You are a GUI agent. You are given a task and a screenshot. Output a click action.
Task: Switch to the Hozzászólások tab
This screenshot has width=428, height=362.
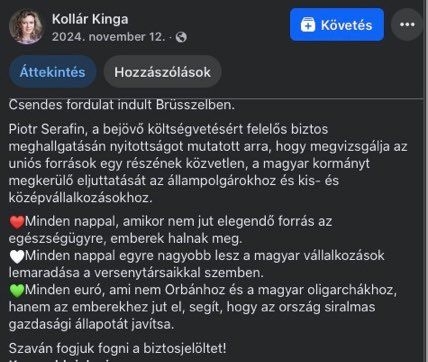point(162,72)
